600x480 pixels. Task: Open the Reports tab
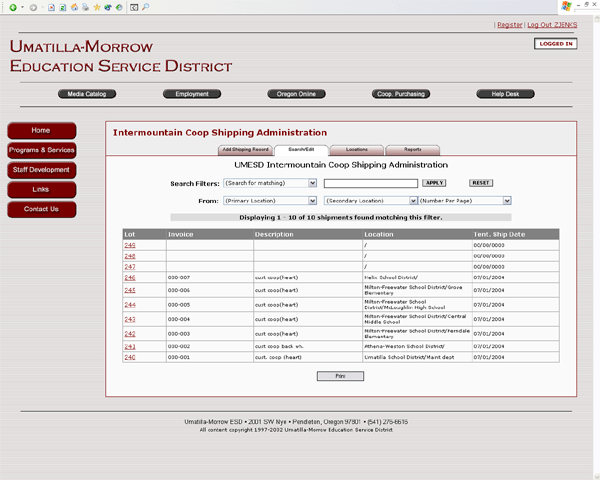tap(412, 150)
